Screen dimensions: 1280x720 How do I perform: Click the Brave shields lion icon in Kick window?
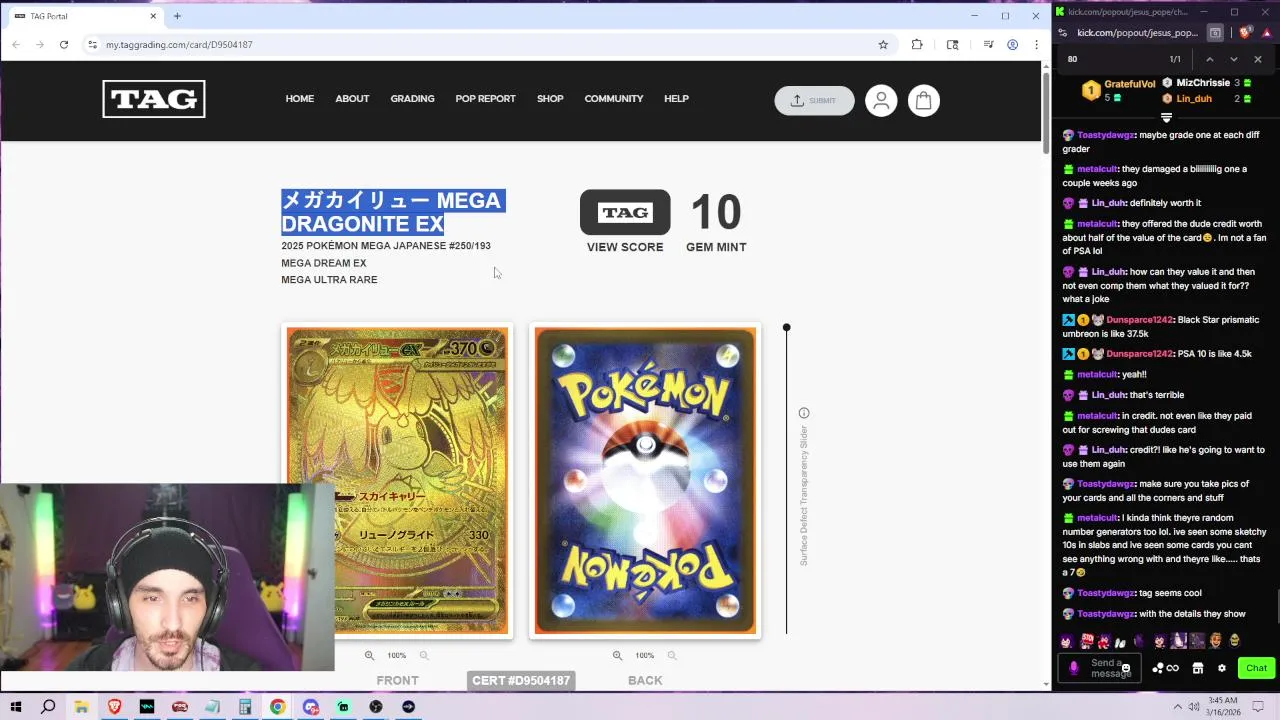pos(1244,33)
